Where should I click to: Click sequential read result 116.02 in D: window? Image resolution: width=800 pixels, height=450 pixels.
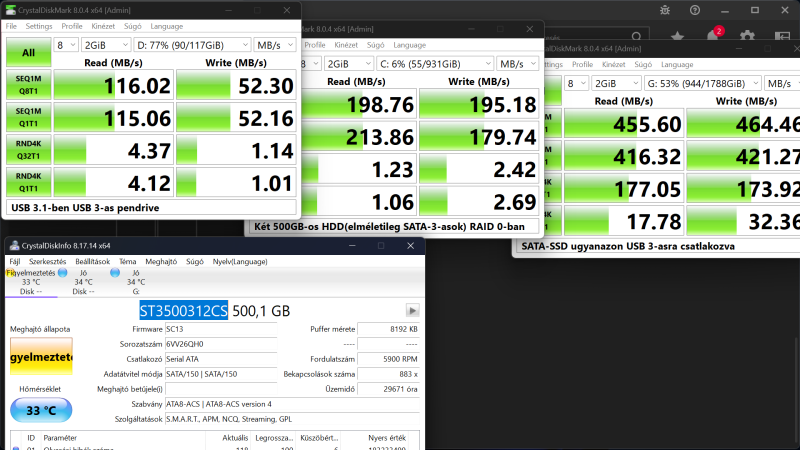(x=114, y=85)
